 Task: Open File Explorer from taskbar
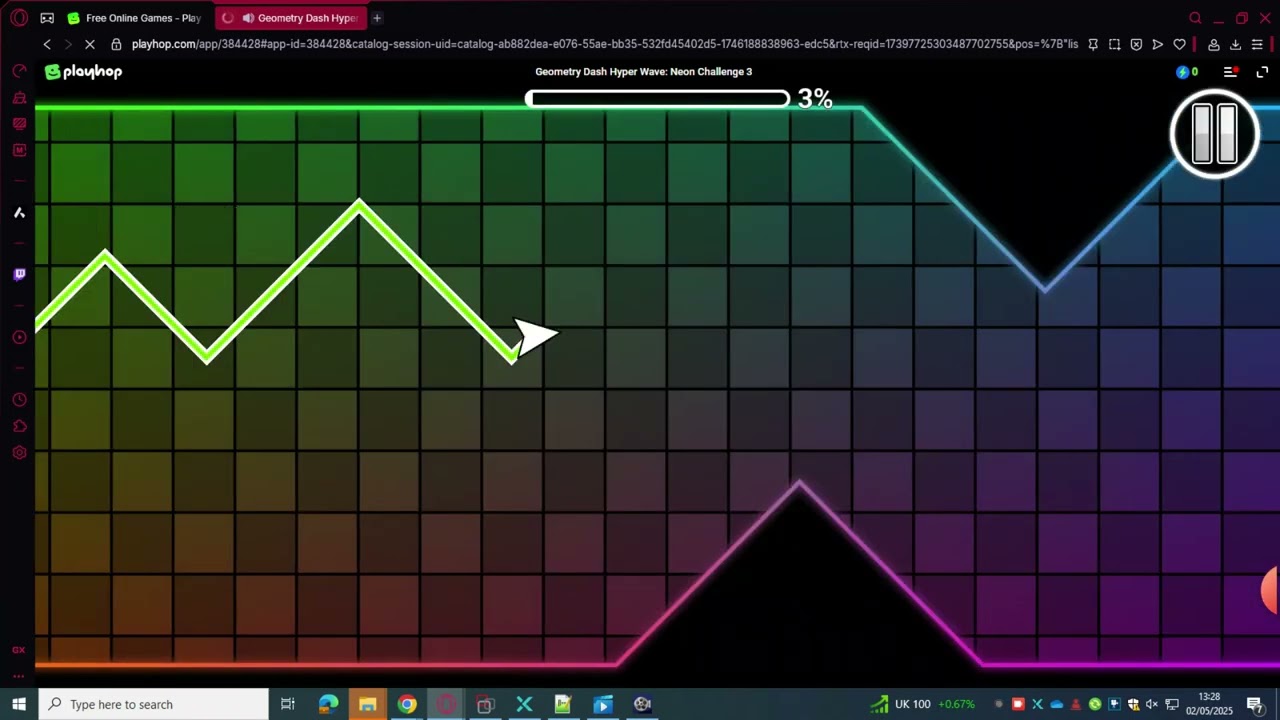tap(367, 704)
